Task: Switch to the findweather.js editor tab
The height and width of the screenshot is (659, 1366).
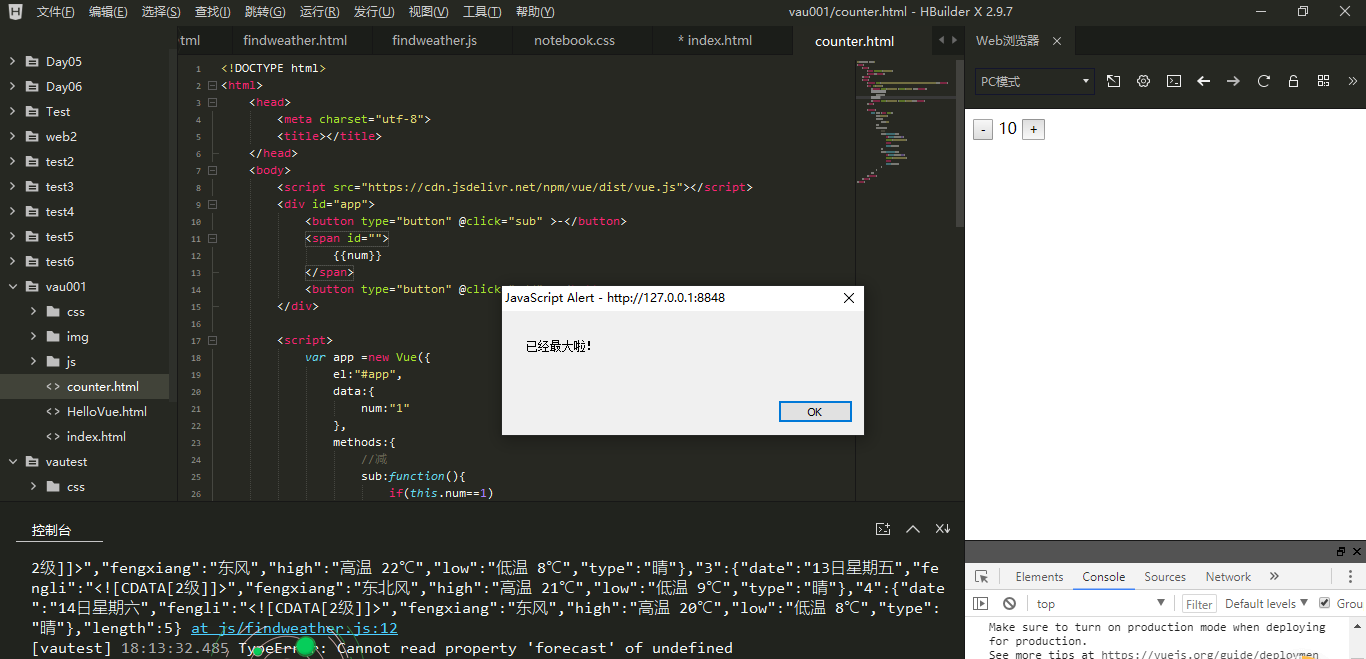Action: coord(434,40)
